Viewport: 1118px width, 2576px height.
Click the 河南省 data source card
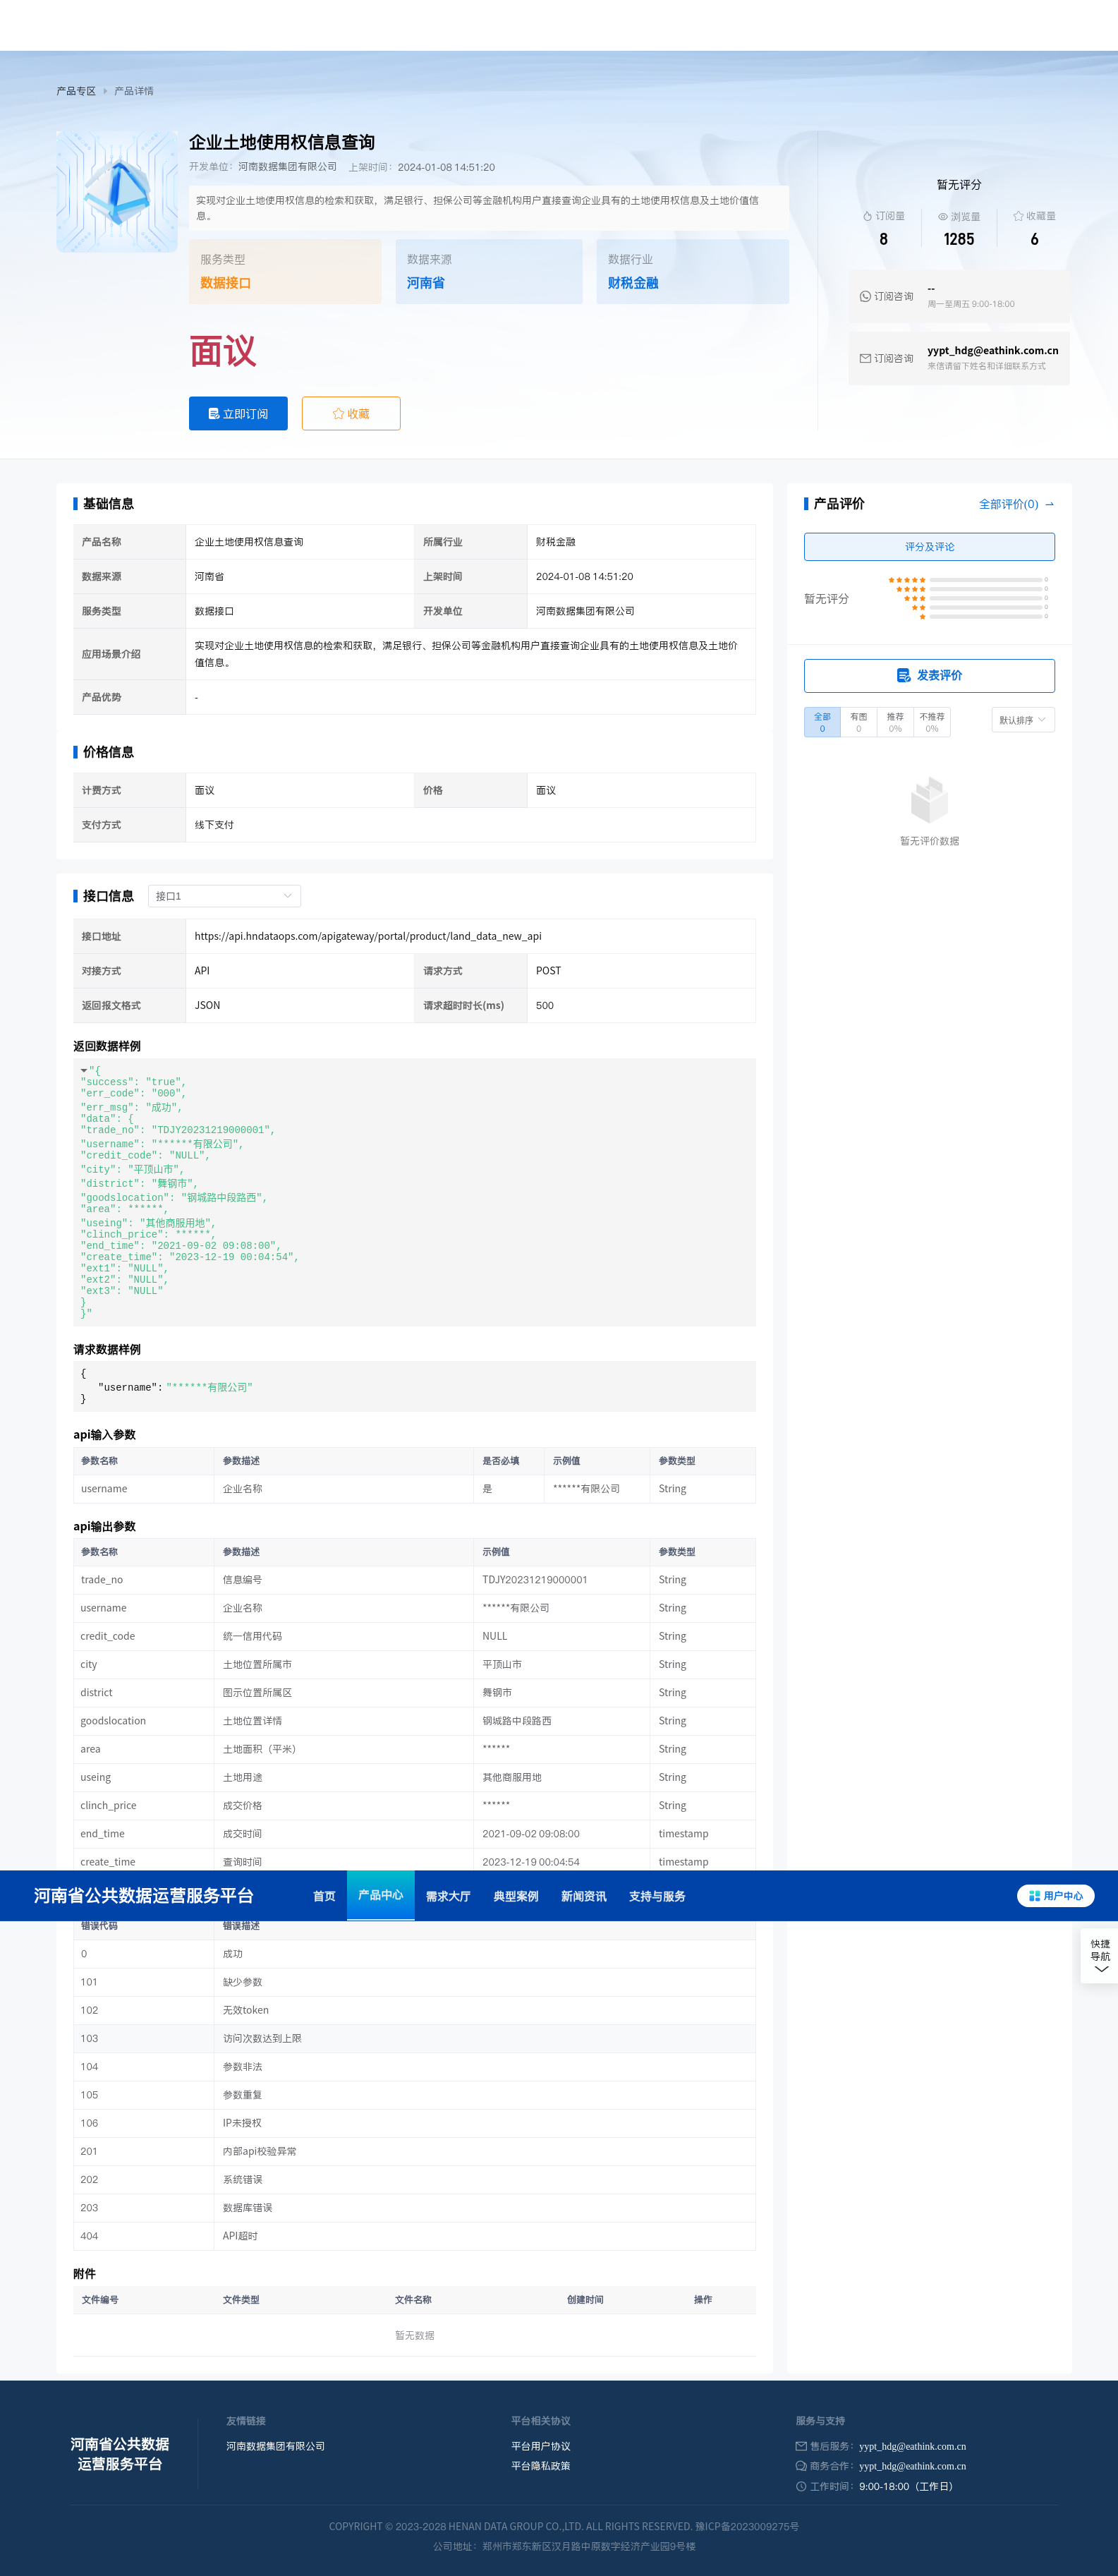(489, 271)
